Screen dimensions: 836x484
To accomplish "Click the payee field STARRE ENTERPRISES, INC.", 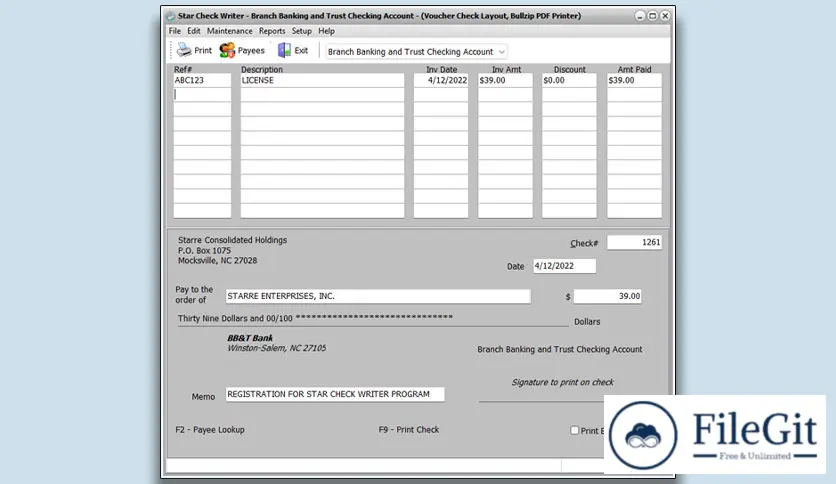I will 377,296.
